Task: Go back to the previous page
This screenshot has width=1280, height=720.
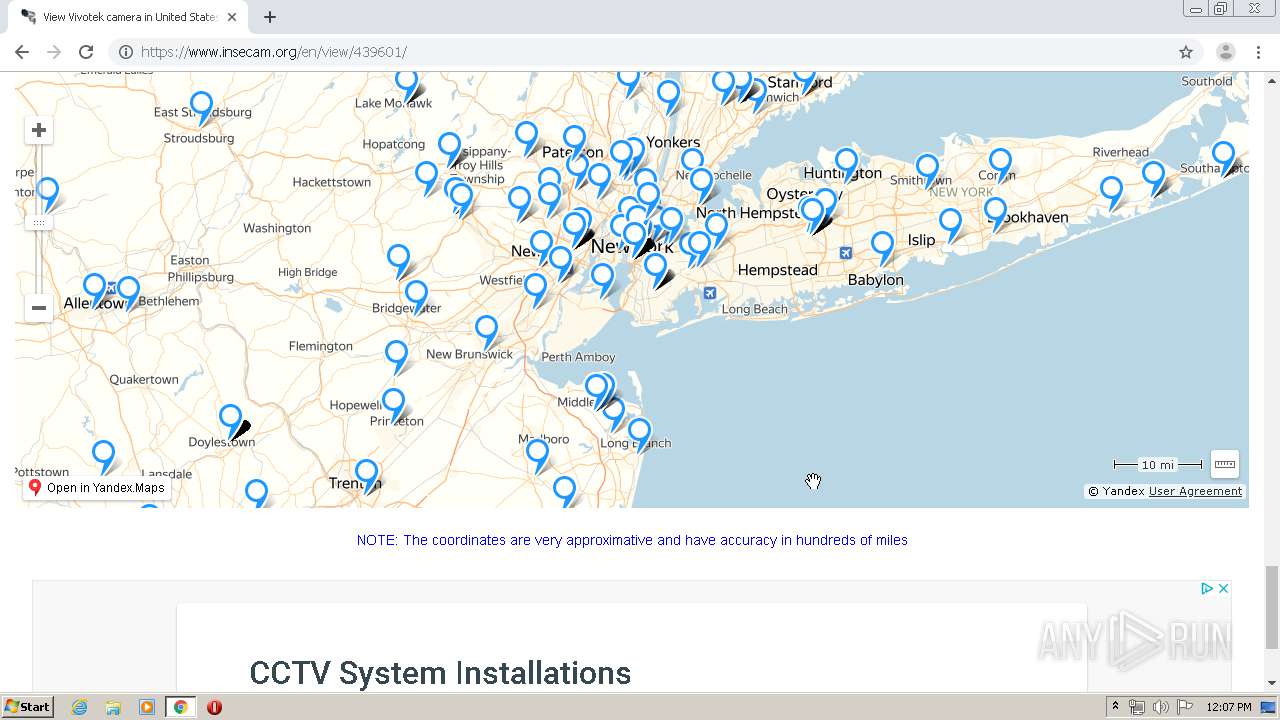Action: [22, 52]
